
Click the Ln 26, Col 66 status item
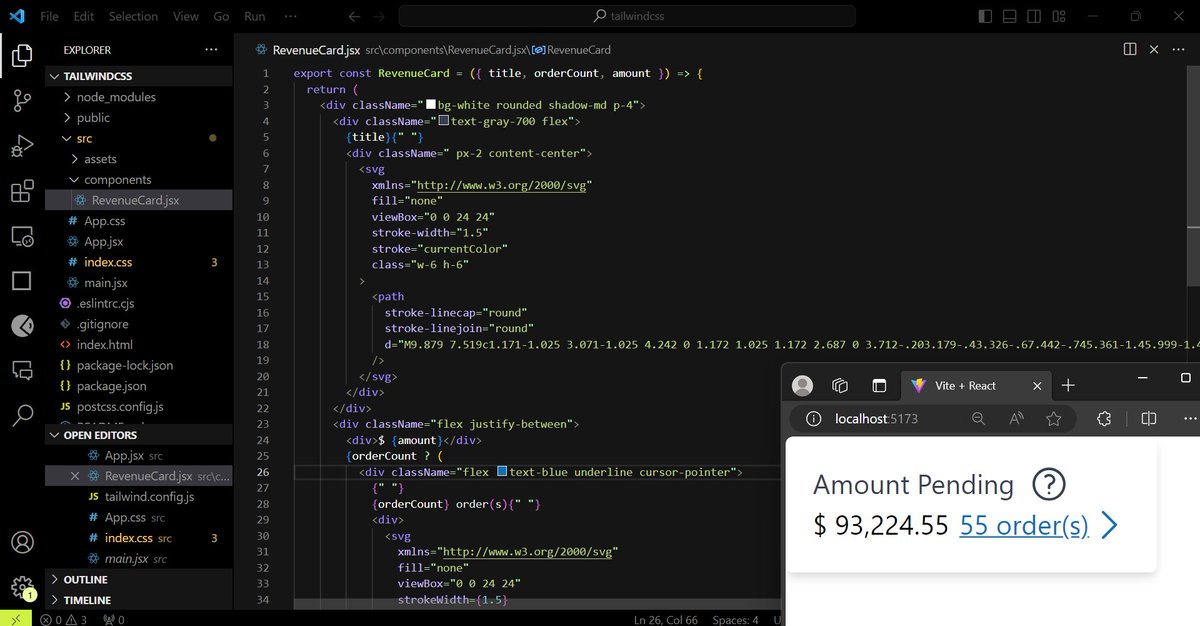(x=667, y=620)
